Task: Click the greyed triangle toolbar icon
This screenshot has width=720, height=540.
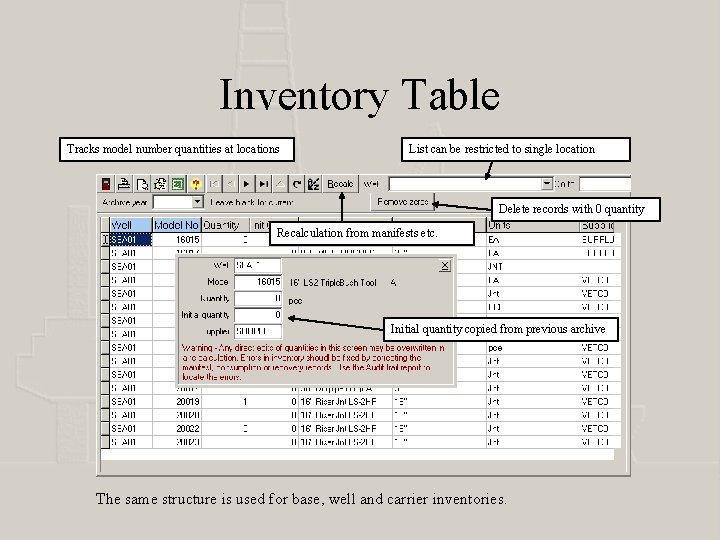Action: 280,184
